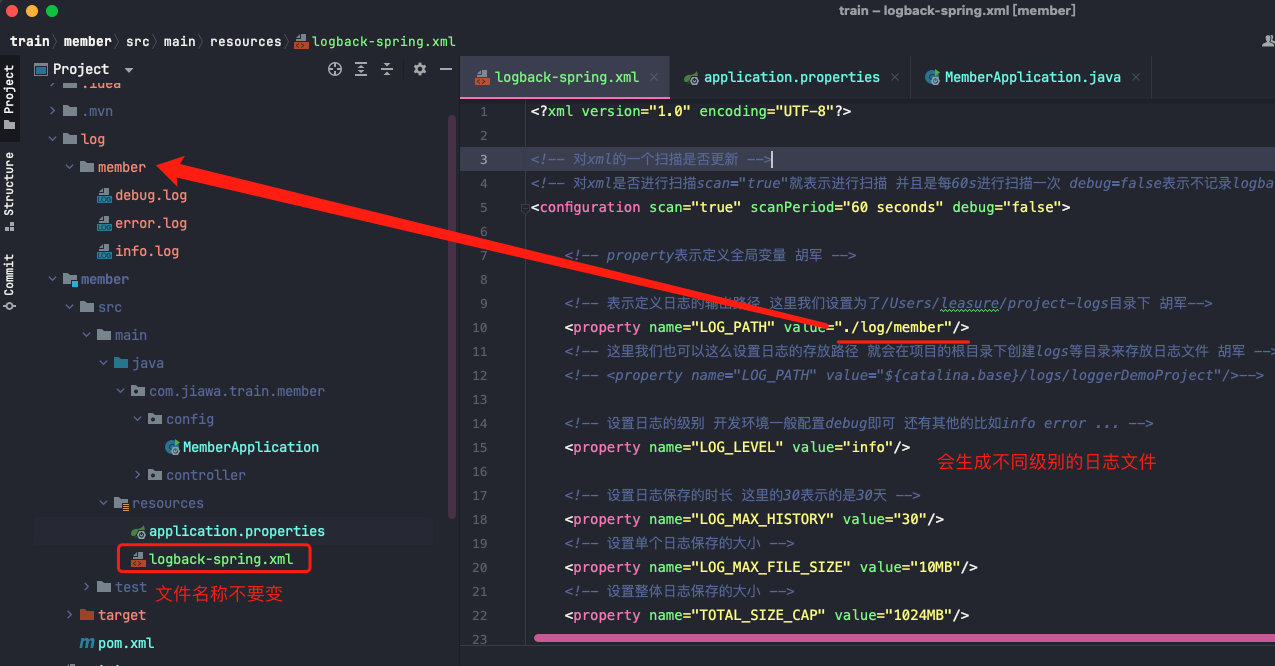Expand the target folder
The image size is (1275, 666).
click(x=70, y=615)
